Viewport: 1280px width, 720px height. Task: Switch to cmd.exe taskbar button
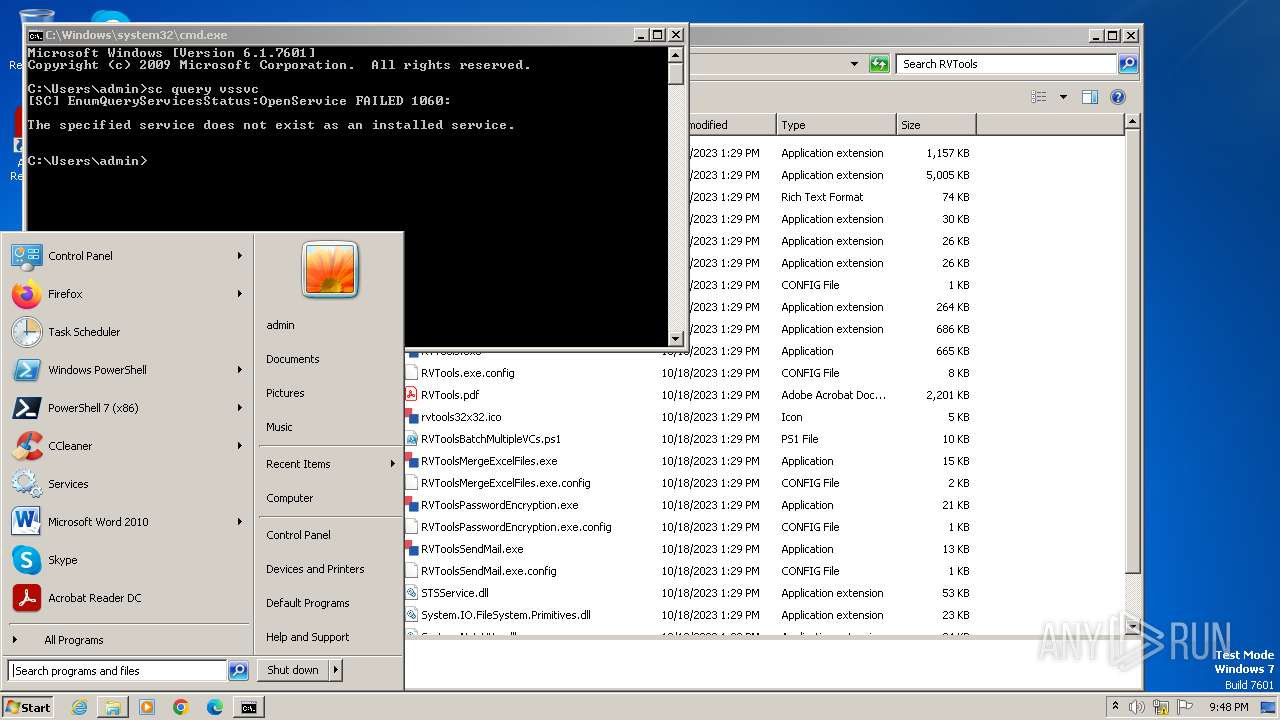pyautogui.click(x=249, y=707)
